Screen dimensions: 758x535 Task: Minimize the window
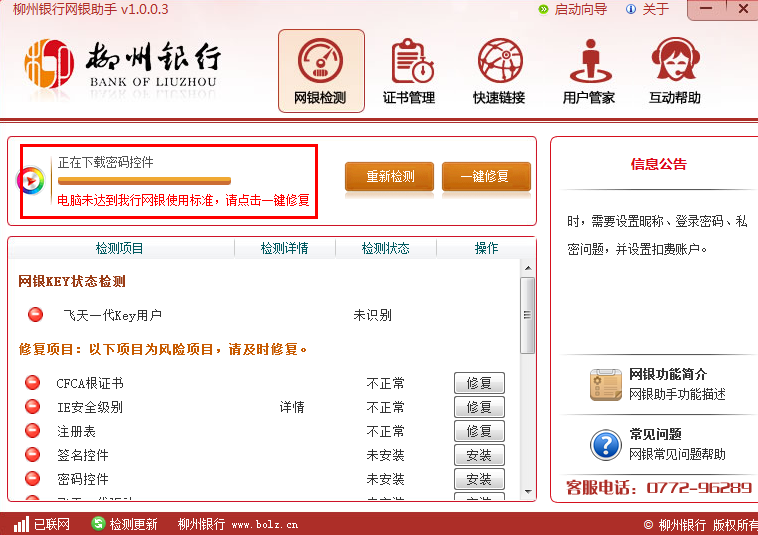pos(706,9)
